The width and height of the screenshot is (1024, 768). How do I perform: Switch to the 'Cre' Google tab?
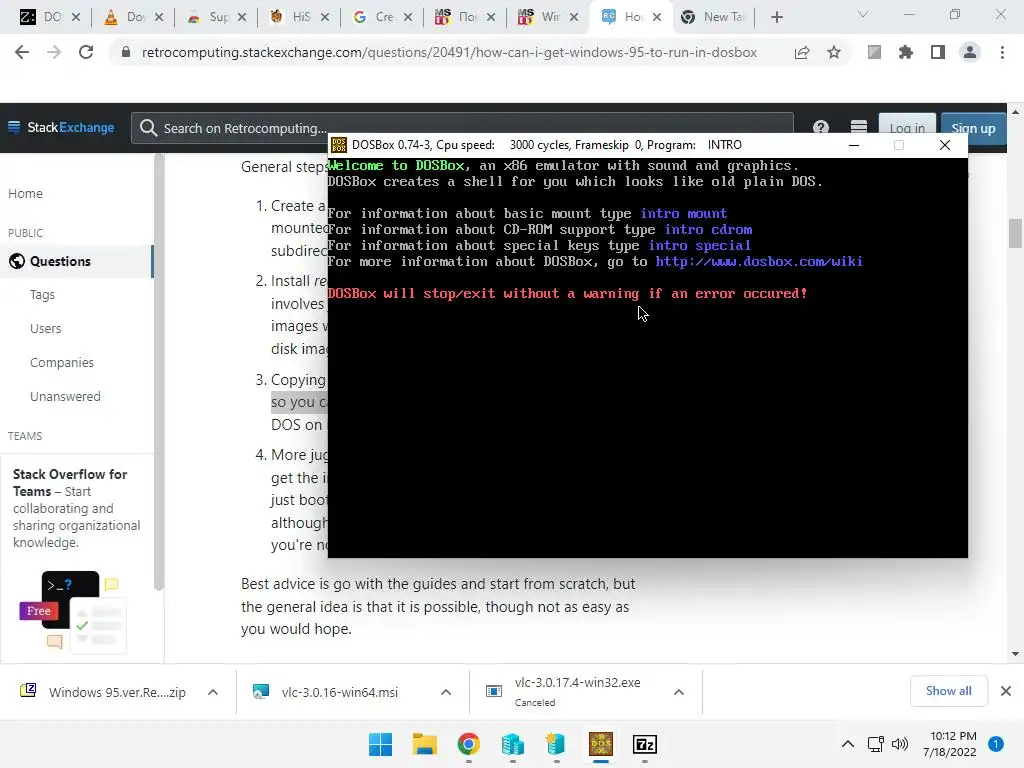coord(384,17)
